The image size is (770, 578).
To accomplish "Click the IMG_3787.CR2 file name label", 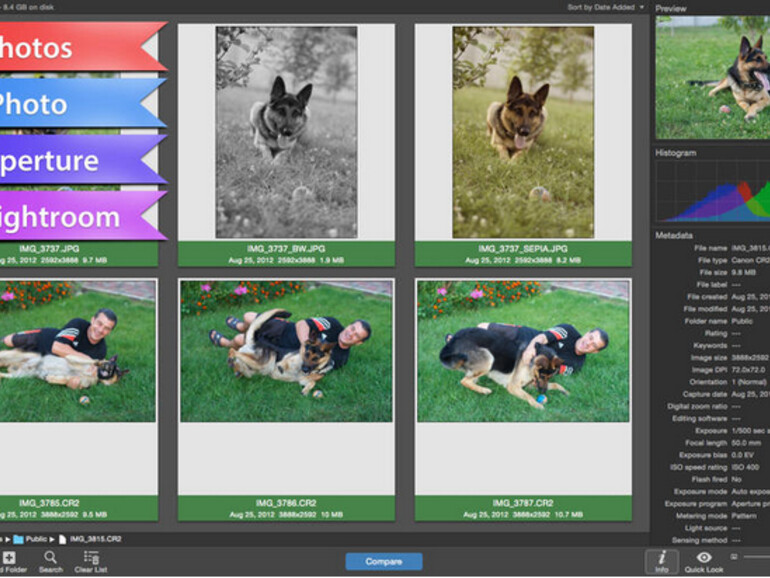I will pos(523,503).
